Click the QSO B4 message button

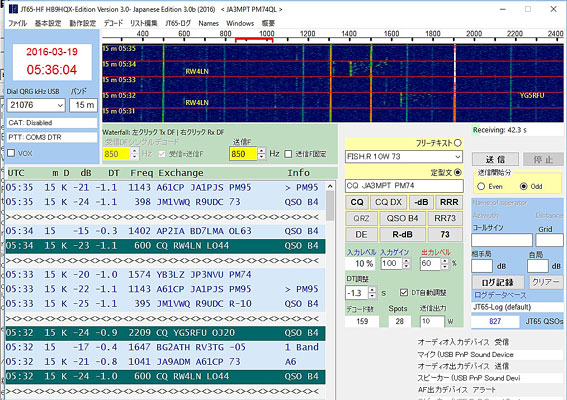(x=402, y=218)
